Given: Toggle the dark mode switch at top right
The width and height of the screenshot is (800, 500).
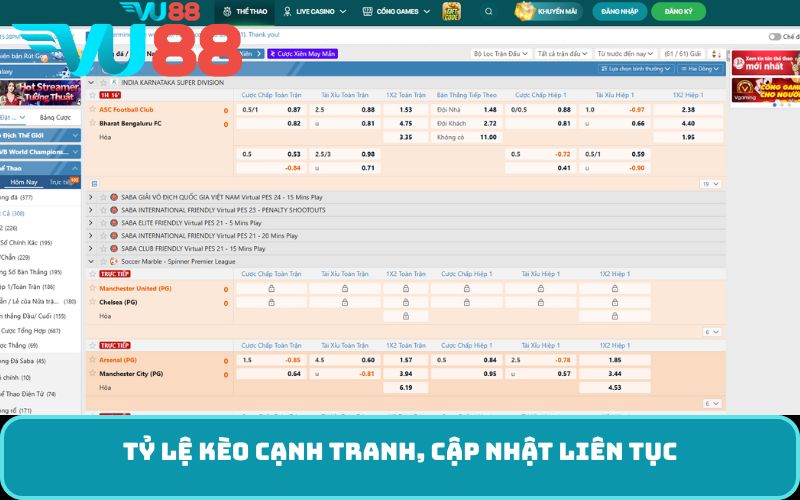Looking at the screenshot, I should click(x=775, y=36).
